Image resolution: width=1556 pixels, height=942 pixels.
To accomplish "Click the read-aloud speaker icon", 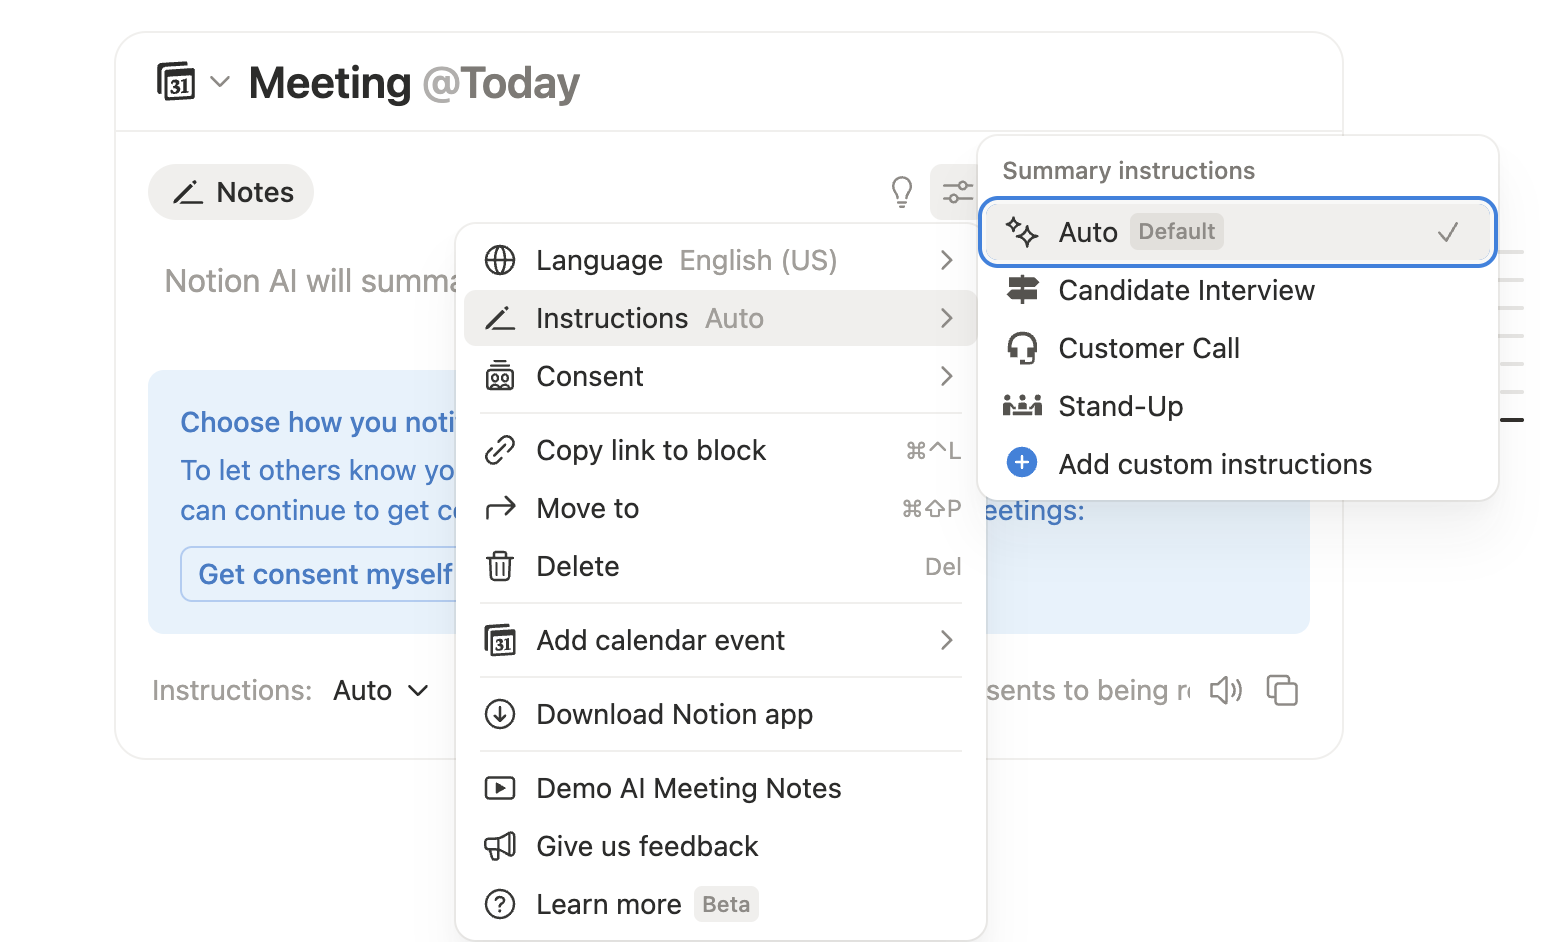I will tap(1226, 690).
